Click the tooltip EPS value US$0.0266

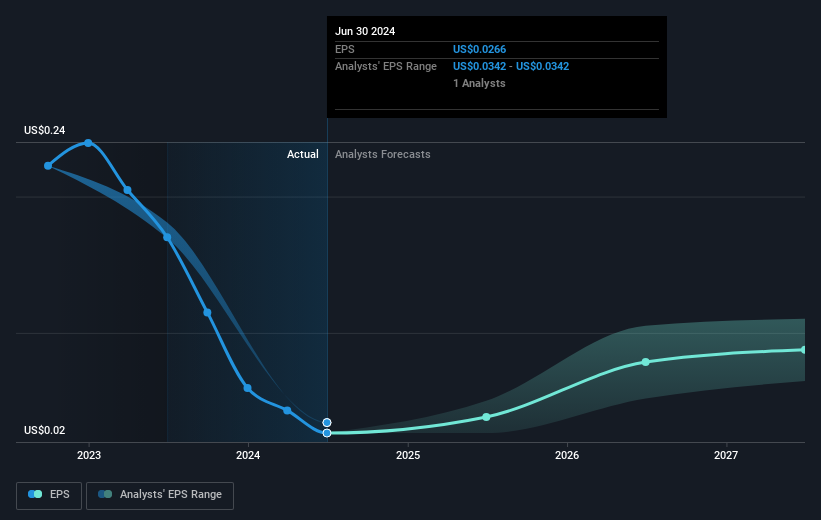(x=480, y=49)
